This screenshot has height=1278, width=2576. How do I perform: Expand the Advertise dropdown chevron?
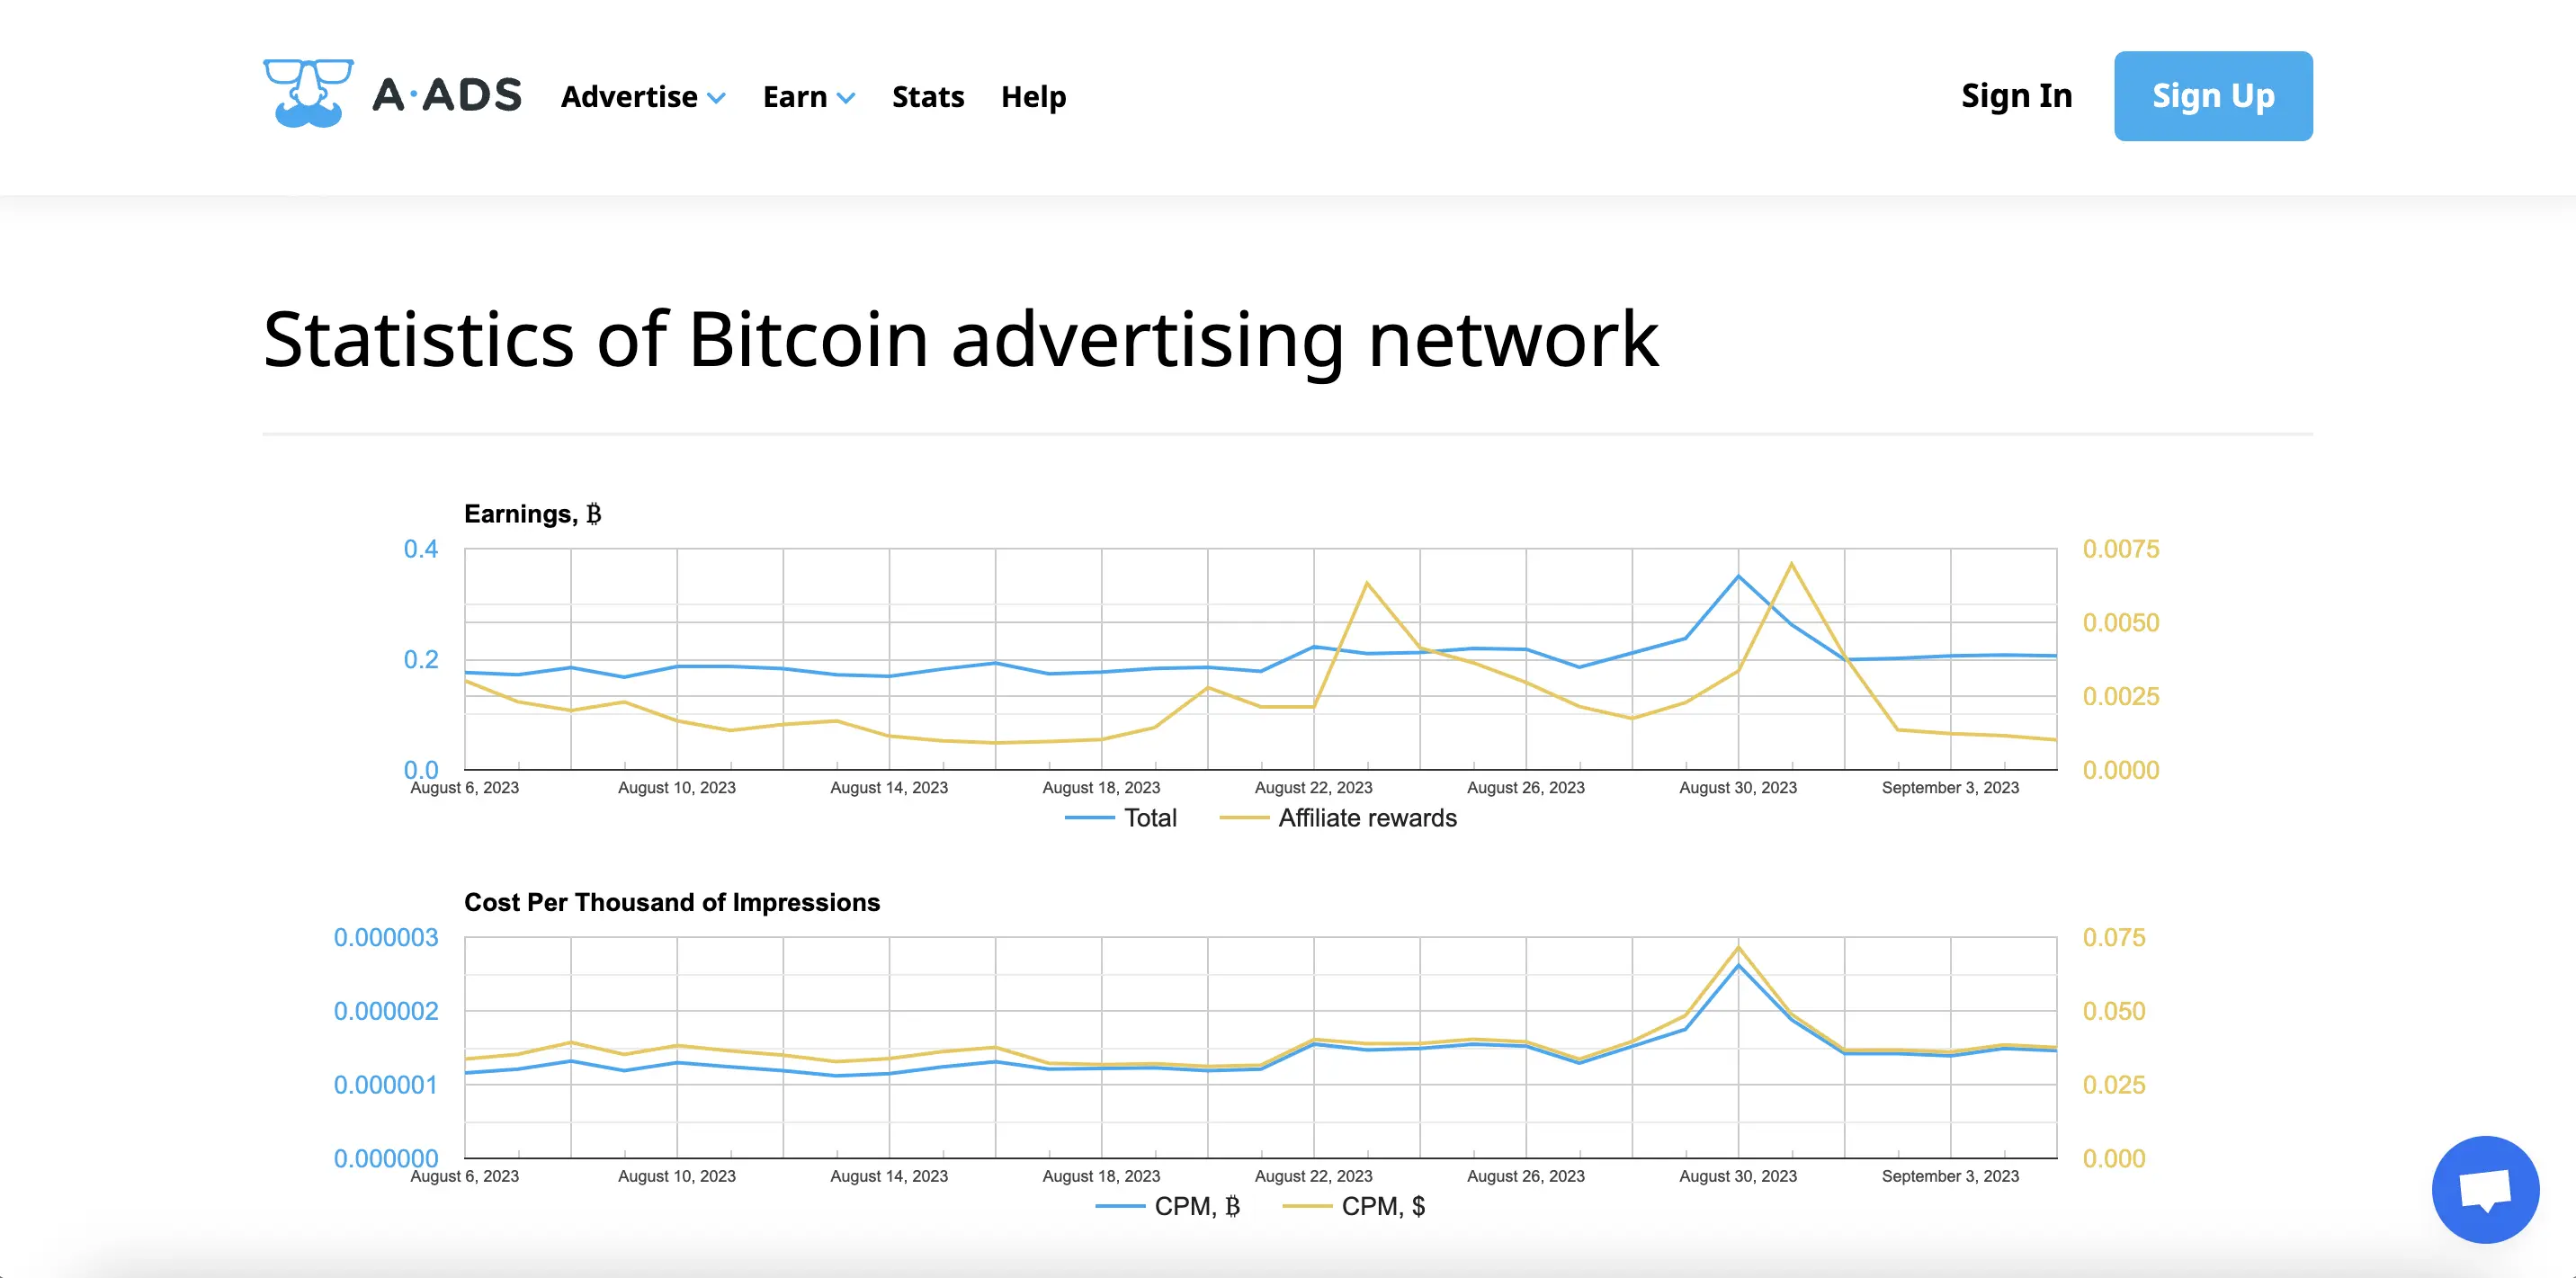pyautogui.click(x=716, y=98)
